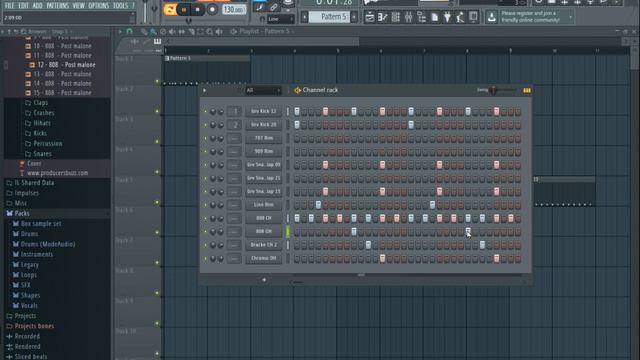
Task: Open the graph editor icon in Channel rack
Action: (x=527, y=90)
